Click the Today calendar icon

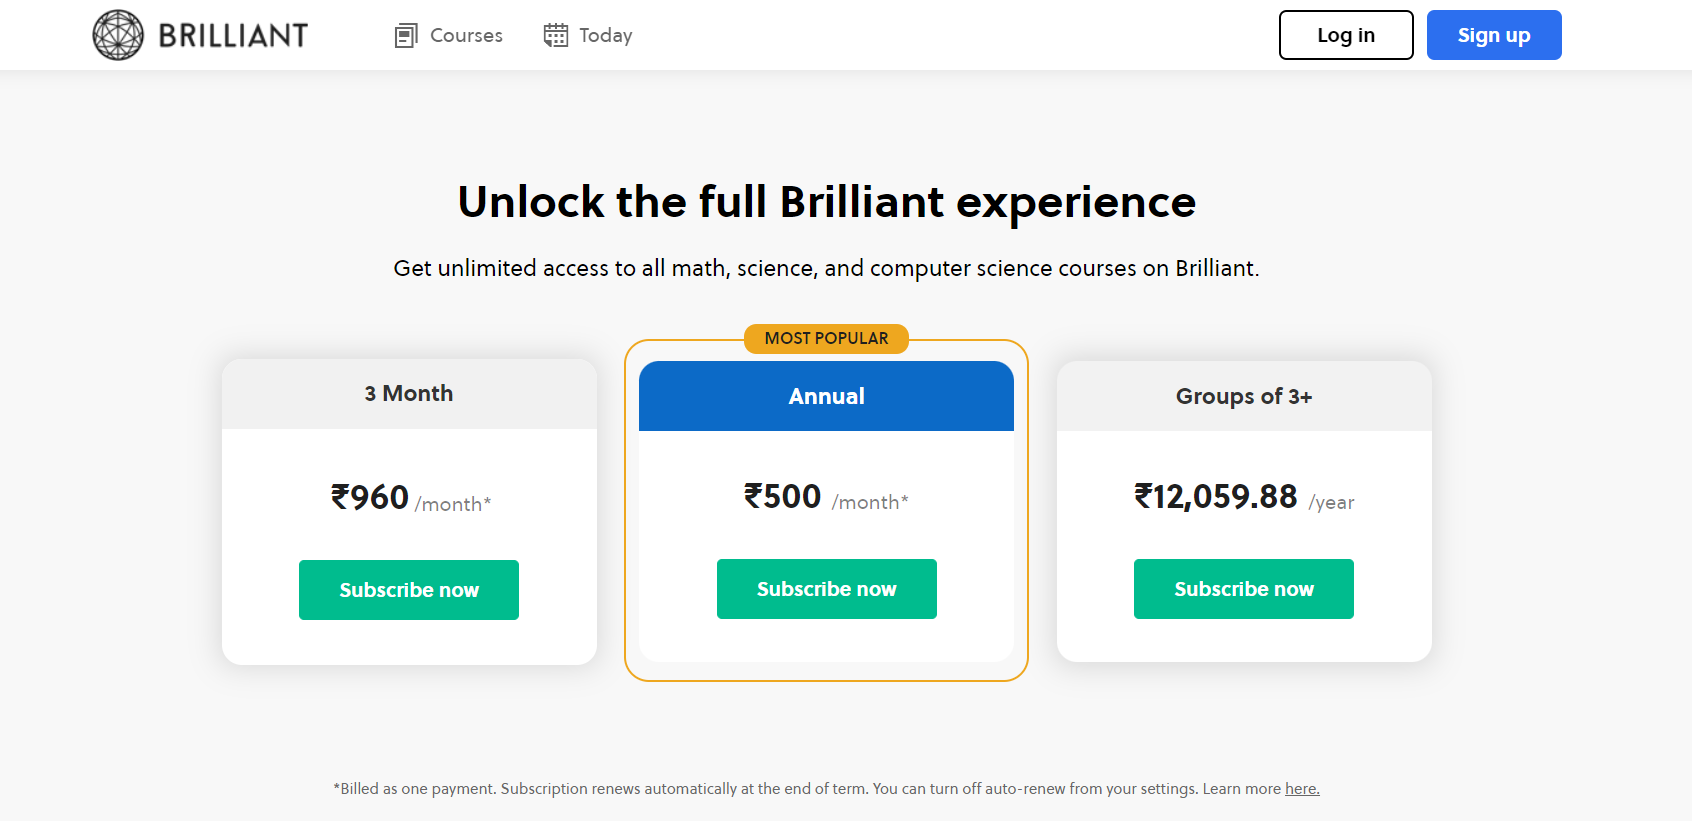pos(556,36)
